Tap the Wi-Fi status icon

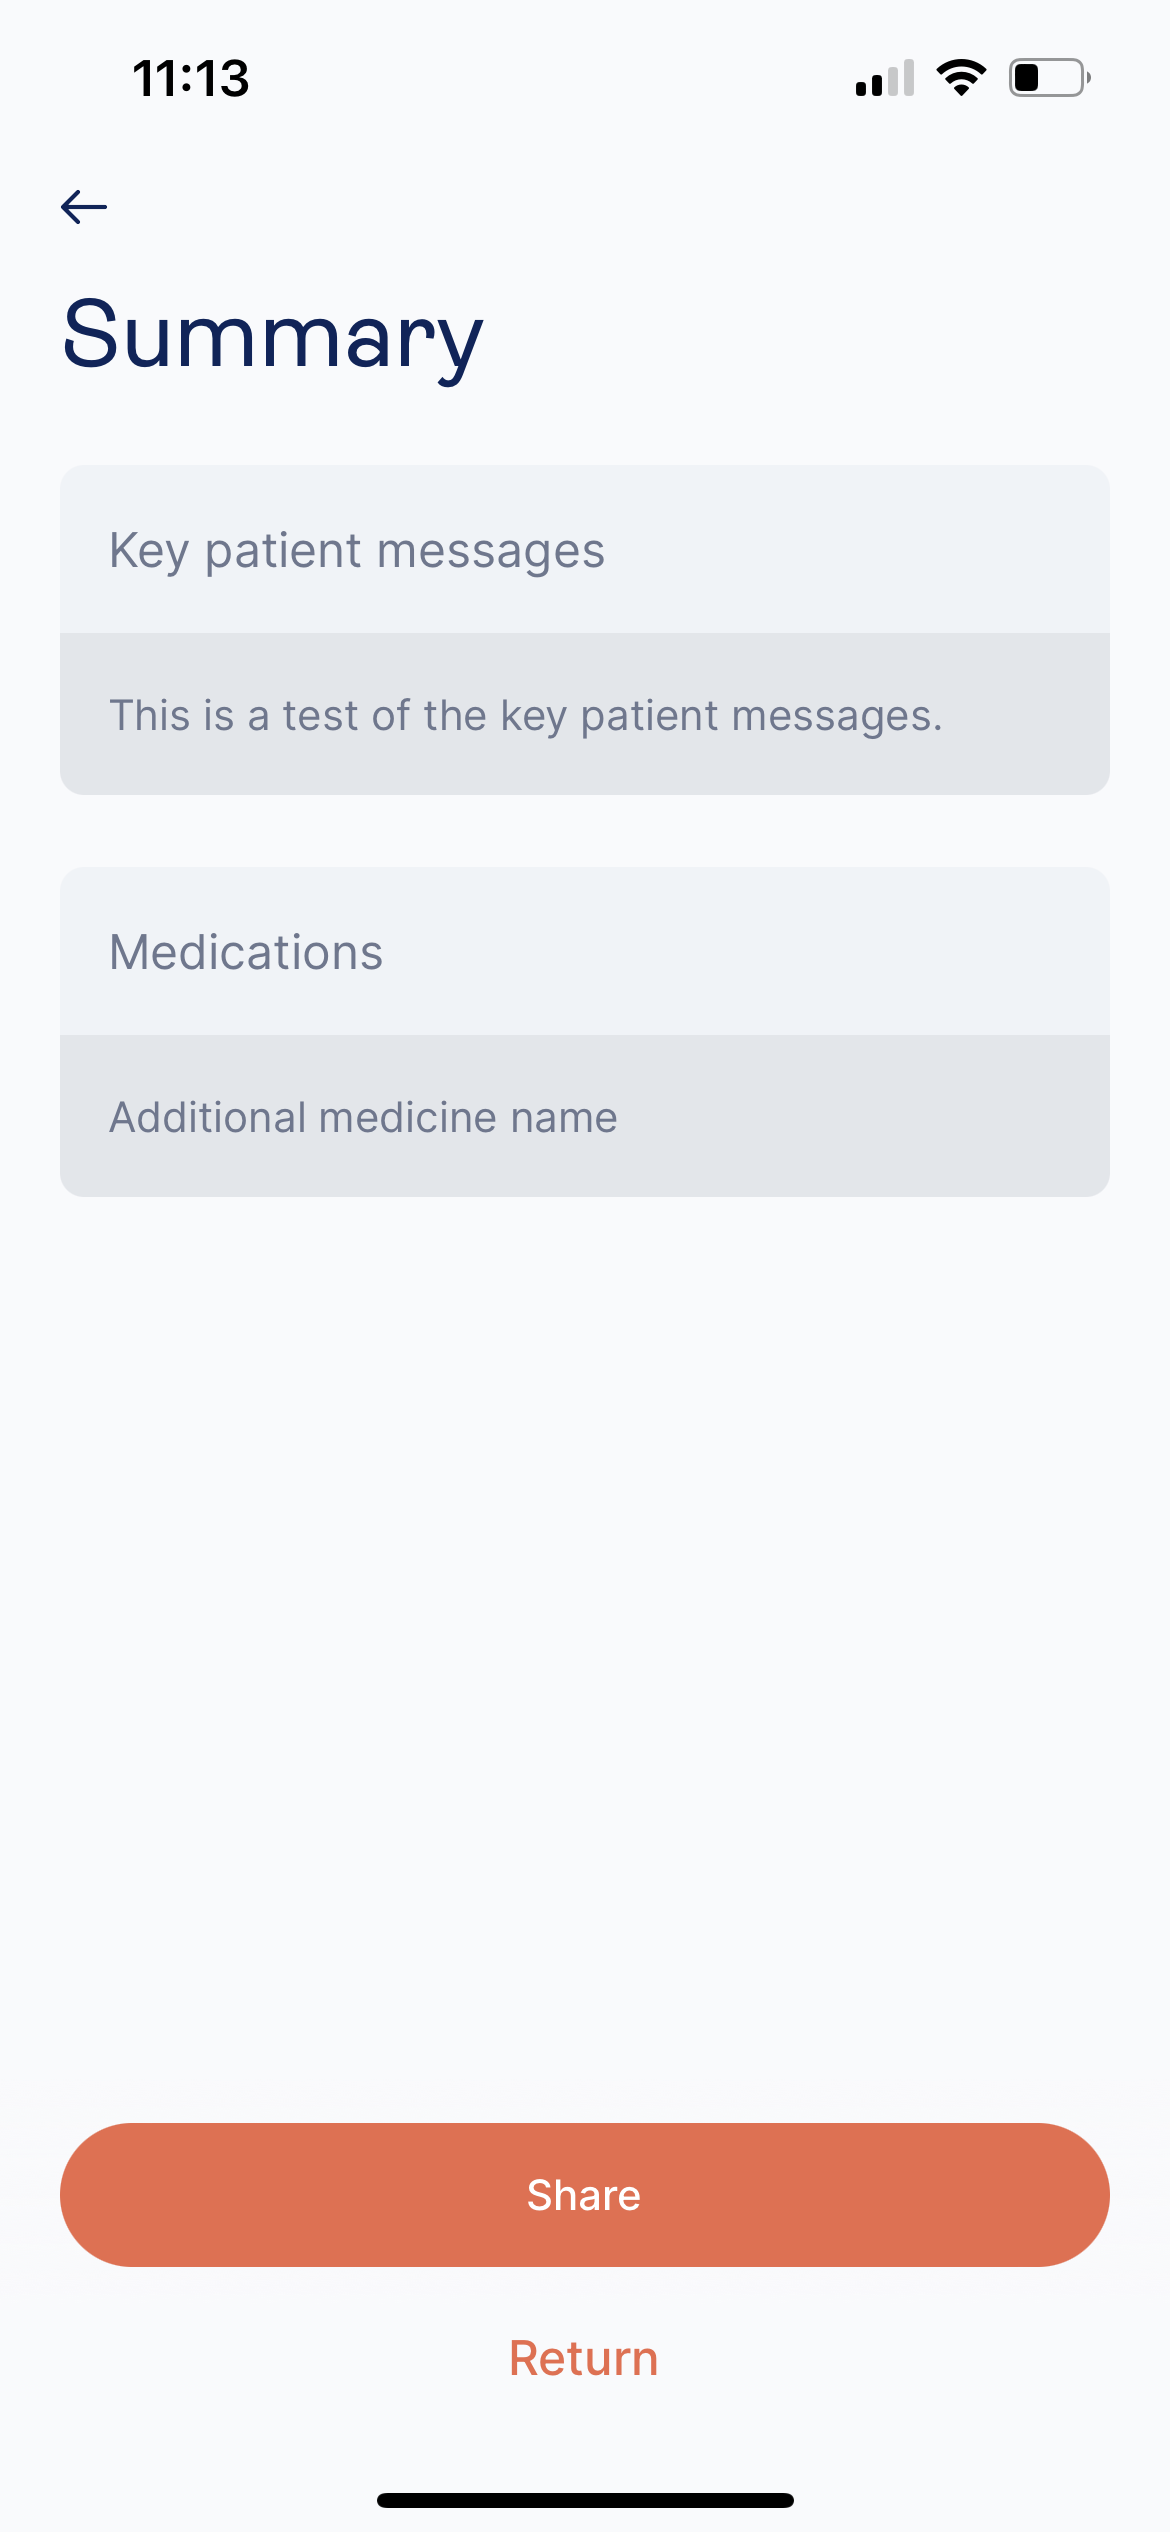click(961, 78)
